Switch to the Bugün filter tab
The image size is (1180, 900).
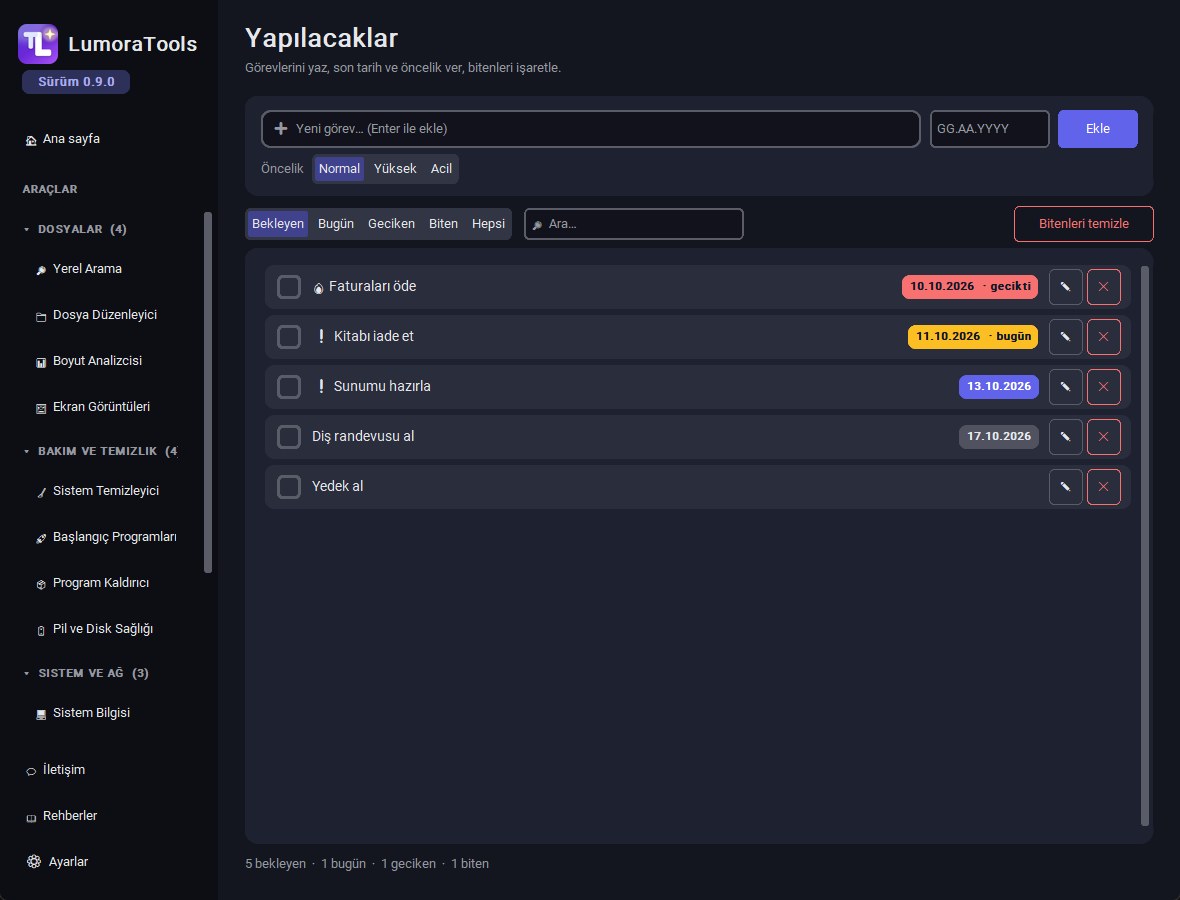336,223
